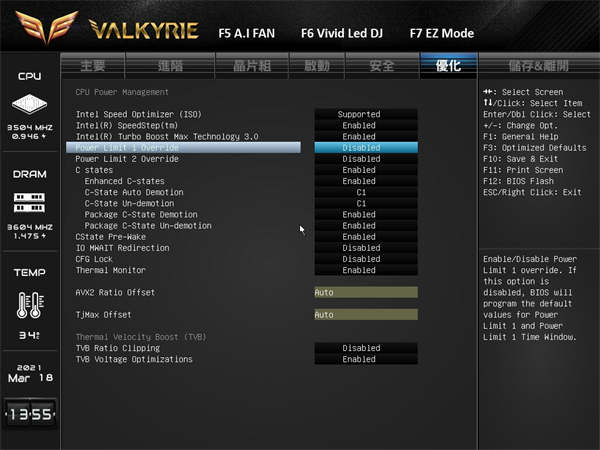
Task: Select CFG Lock label
Action: 94,259
